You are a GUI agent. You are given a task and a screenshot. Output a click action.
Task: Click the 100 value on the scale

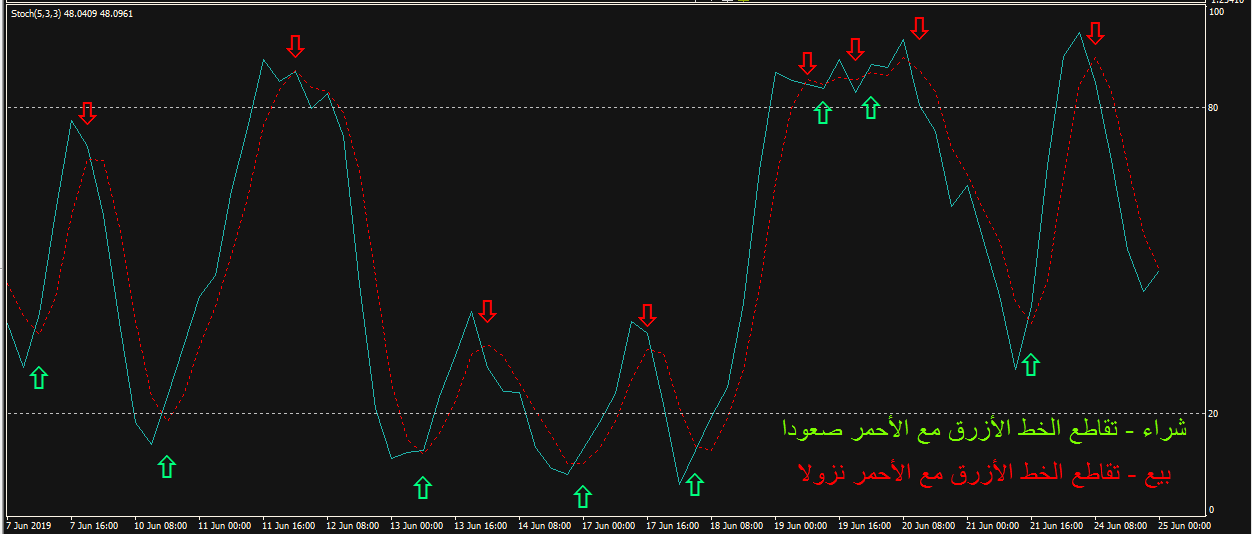coord(1217,12)
